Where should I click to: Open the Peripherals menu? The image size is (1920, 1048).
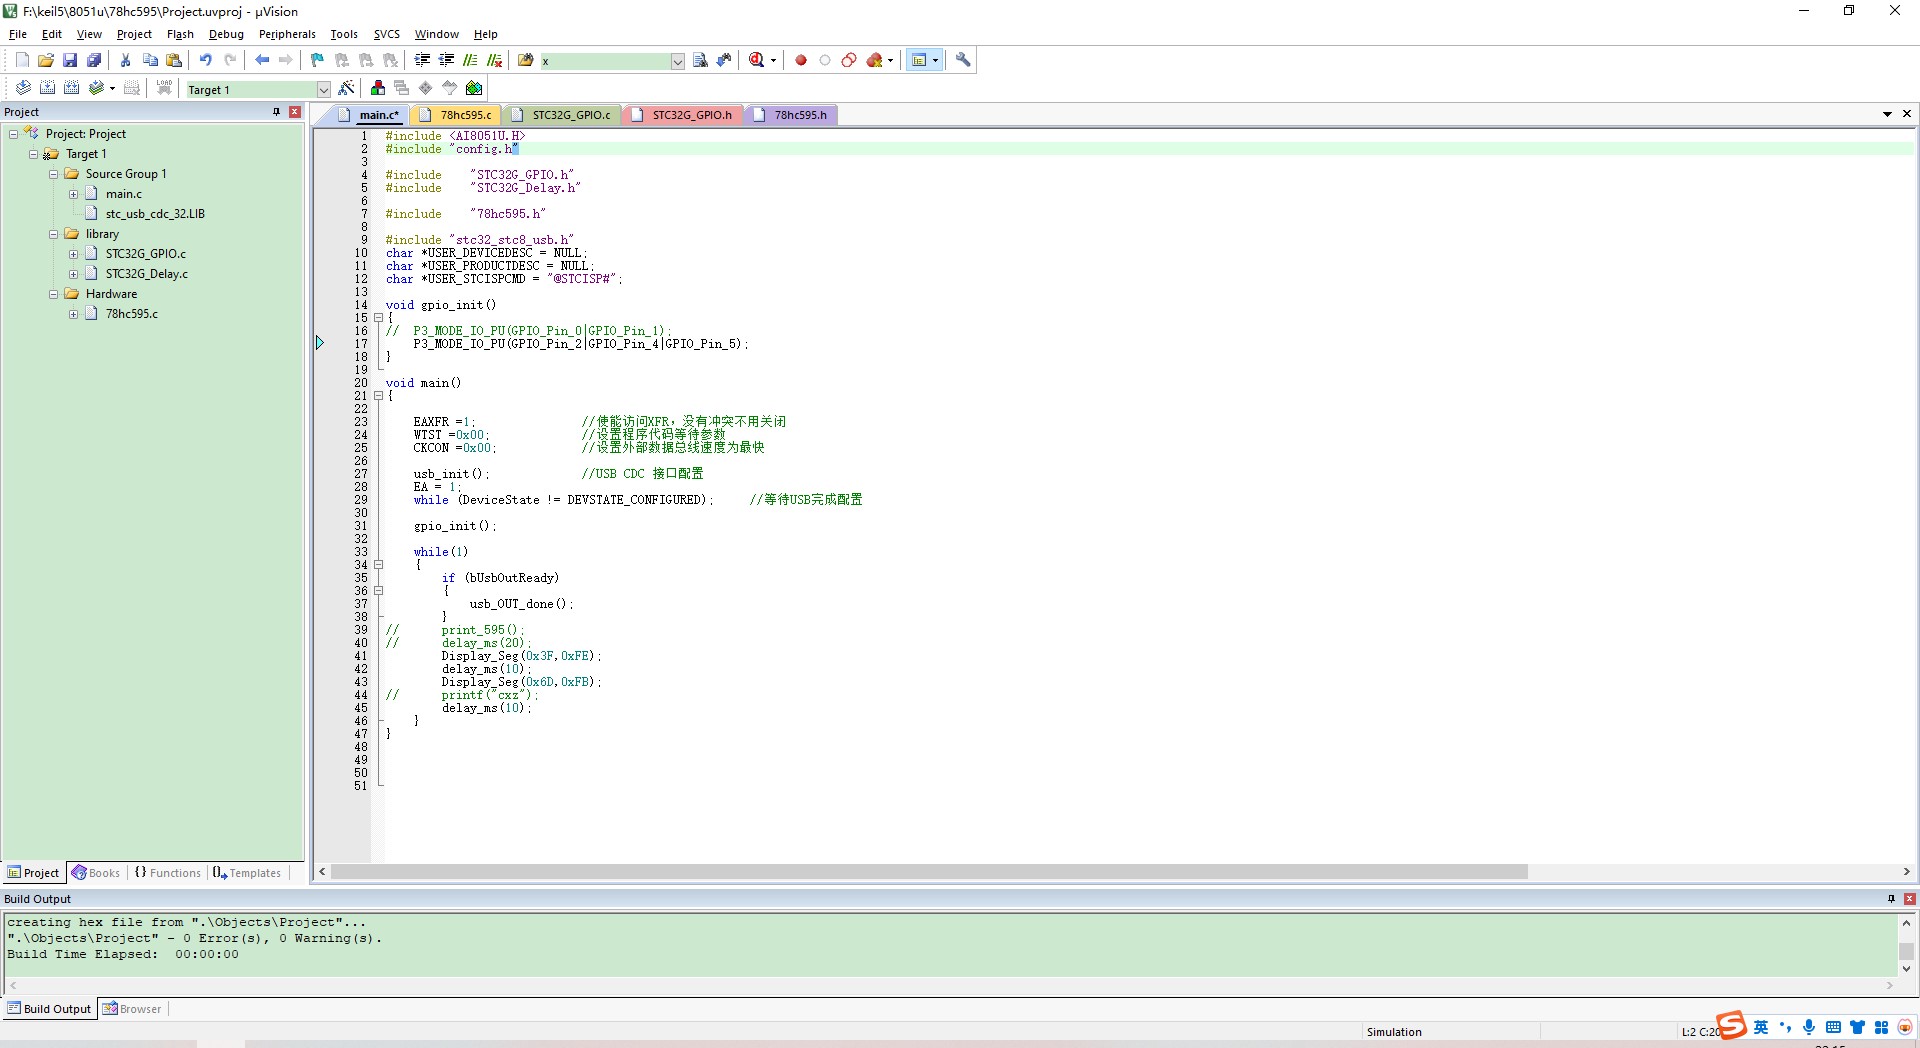[287, 34]
